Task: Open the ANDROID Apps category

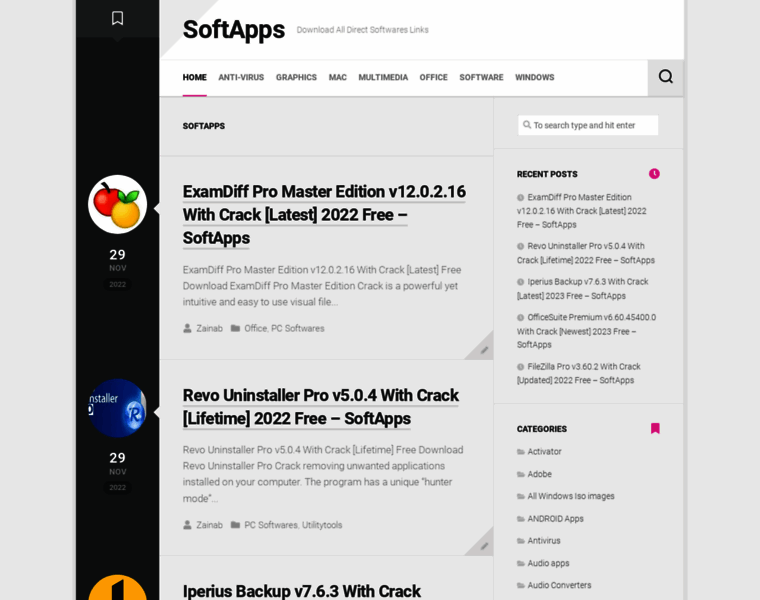Action: coord(555,519)
